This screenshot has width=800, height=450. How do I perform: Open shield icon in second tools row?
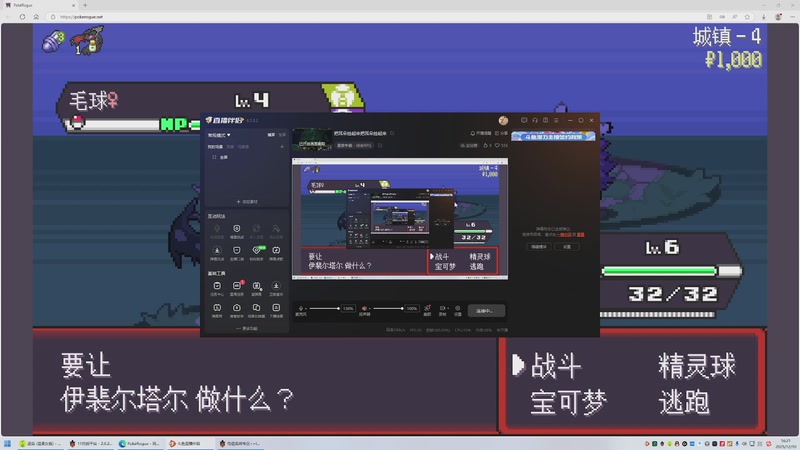[x=236, y=253]
